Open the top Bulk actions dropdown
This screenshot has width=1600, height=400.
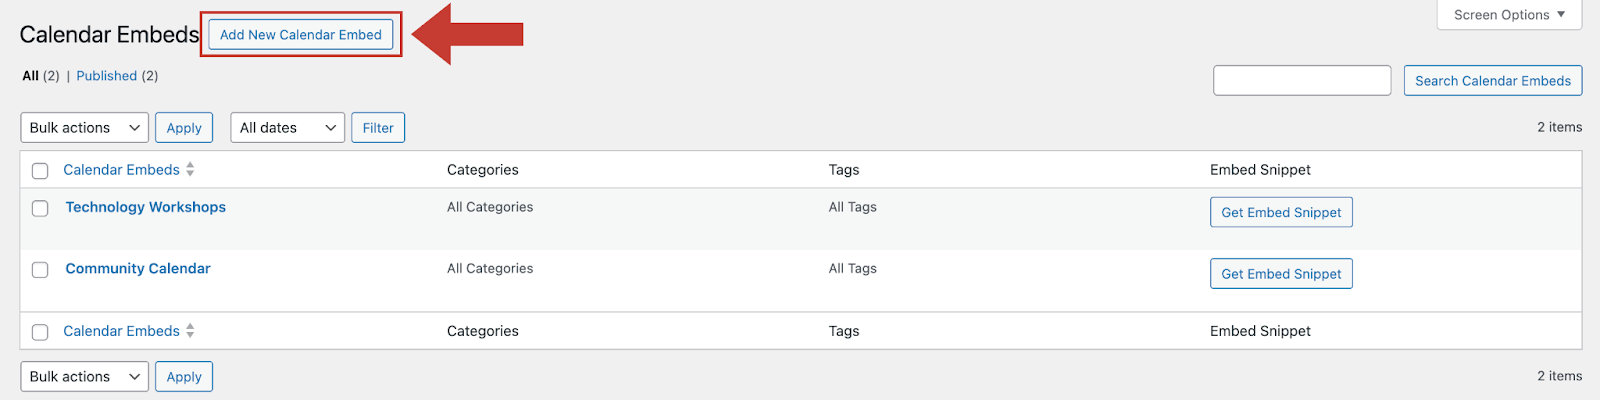coord(84,128)
